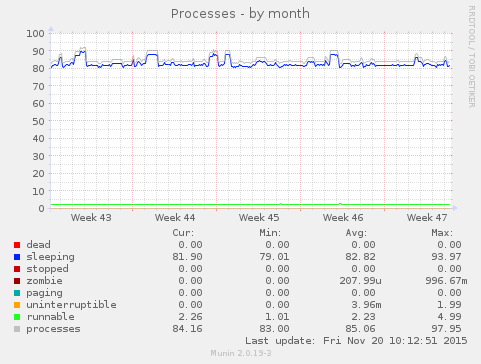Click processes maximum value 97.95
The image size is (481, 364).
[447, 329]
